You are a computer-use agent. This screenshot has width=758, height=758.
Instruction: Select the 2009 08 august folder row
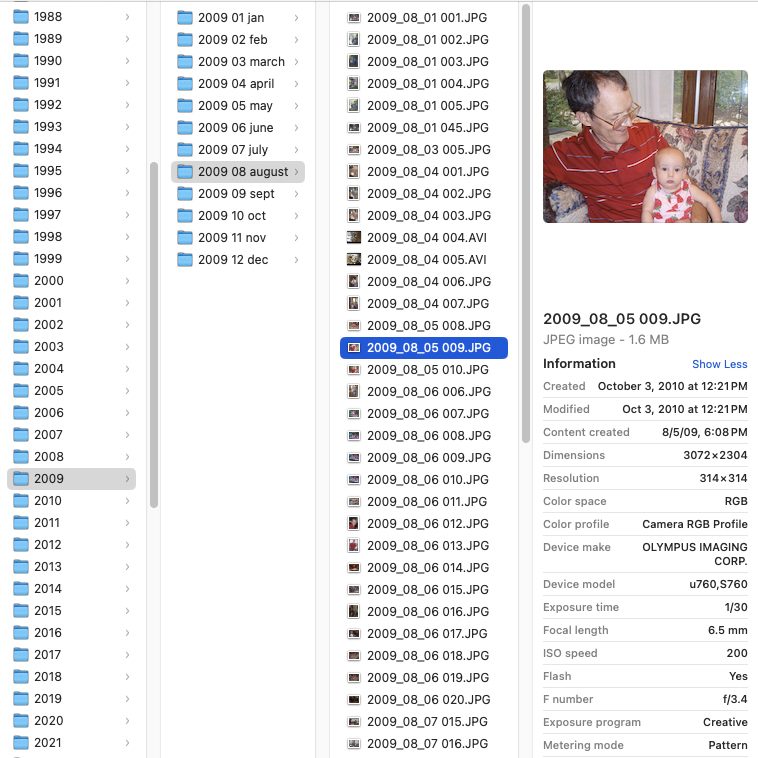(x=238, y=172)
